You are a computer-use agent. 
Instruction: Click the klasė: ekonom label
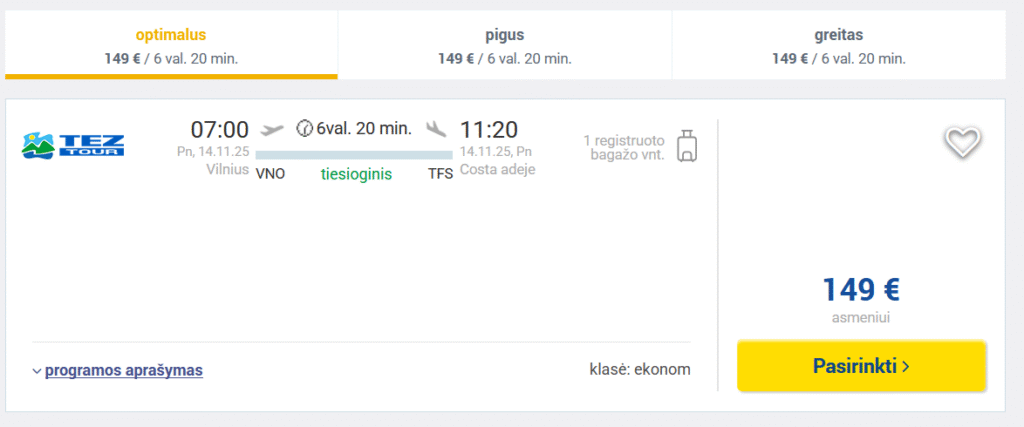tap(640, 370)
